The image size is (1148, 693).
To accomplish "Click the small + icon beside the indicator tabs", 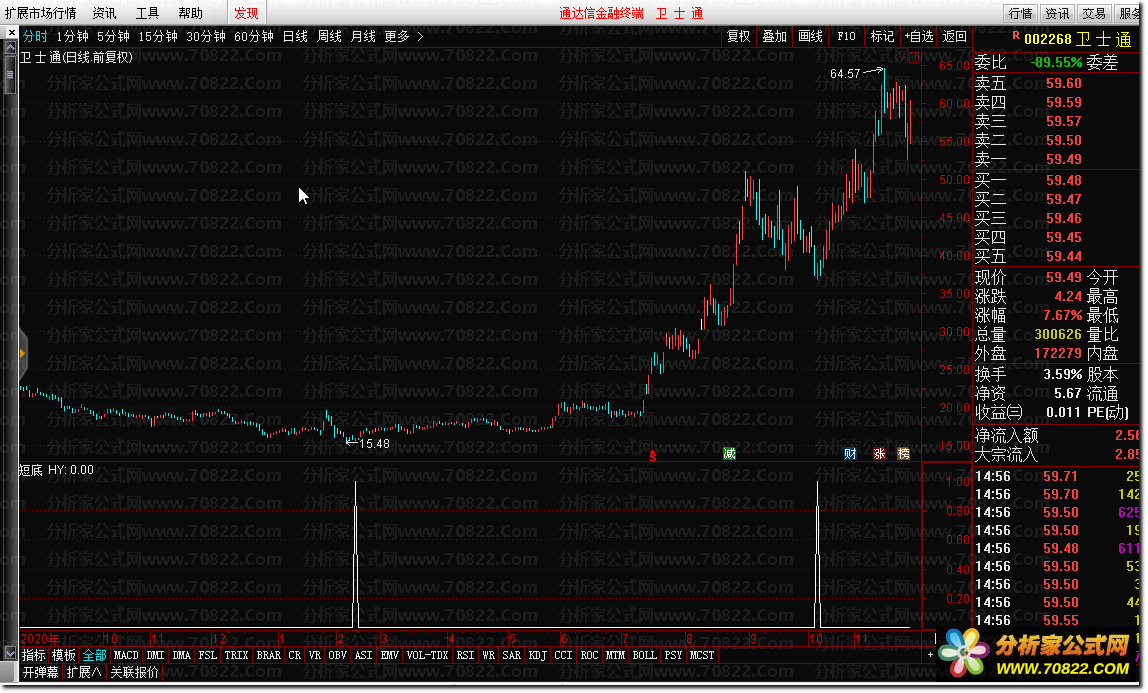I will [931, 654].
